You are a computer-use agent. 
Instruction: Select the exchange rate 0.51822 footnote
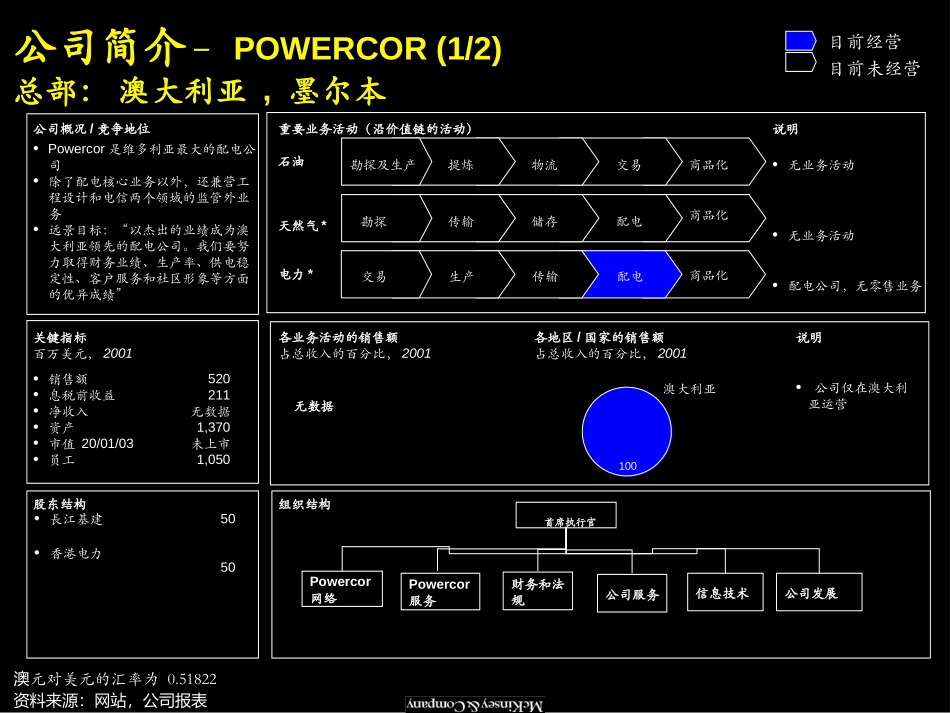[115, 678]
